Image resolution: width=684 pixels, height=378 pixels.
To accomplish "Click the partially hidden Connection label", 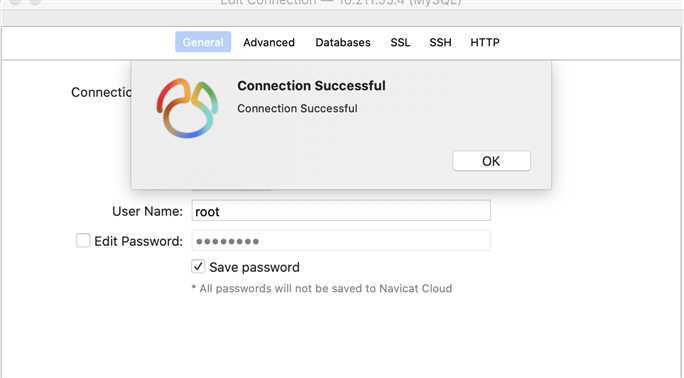I will click(101, 92).
